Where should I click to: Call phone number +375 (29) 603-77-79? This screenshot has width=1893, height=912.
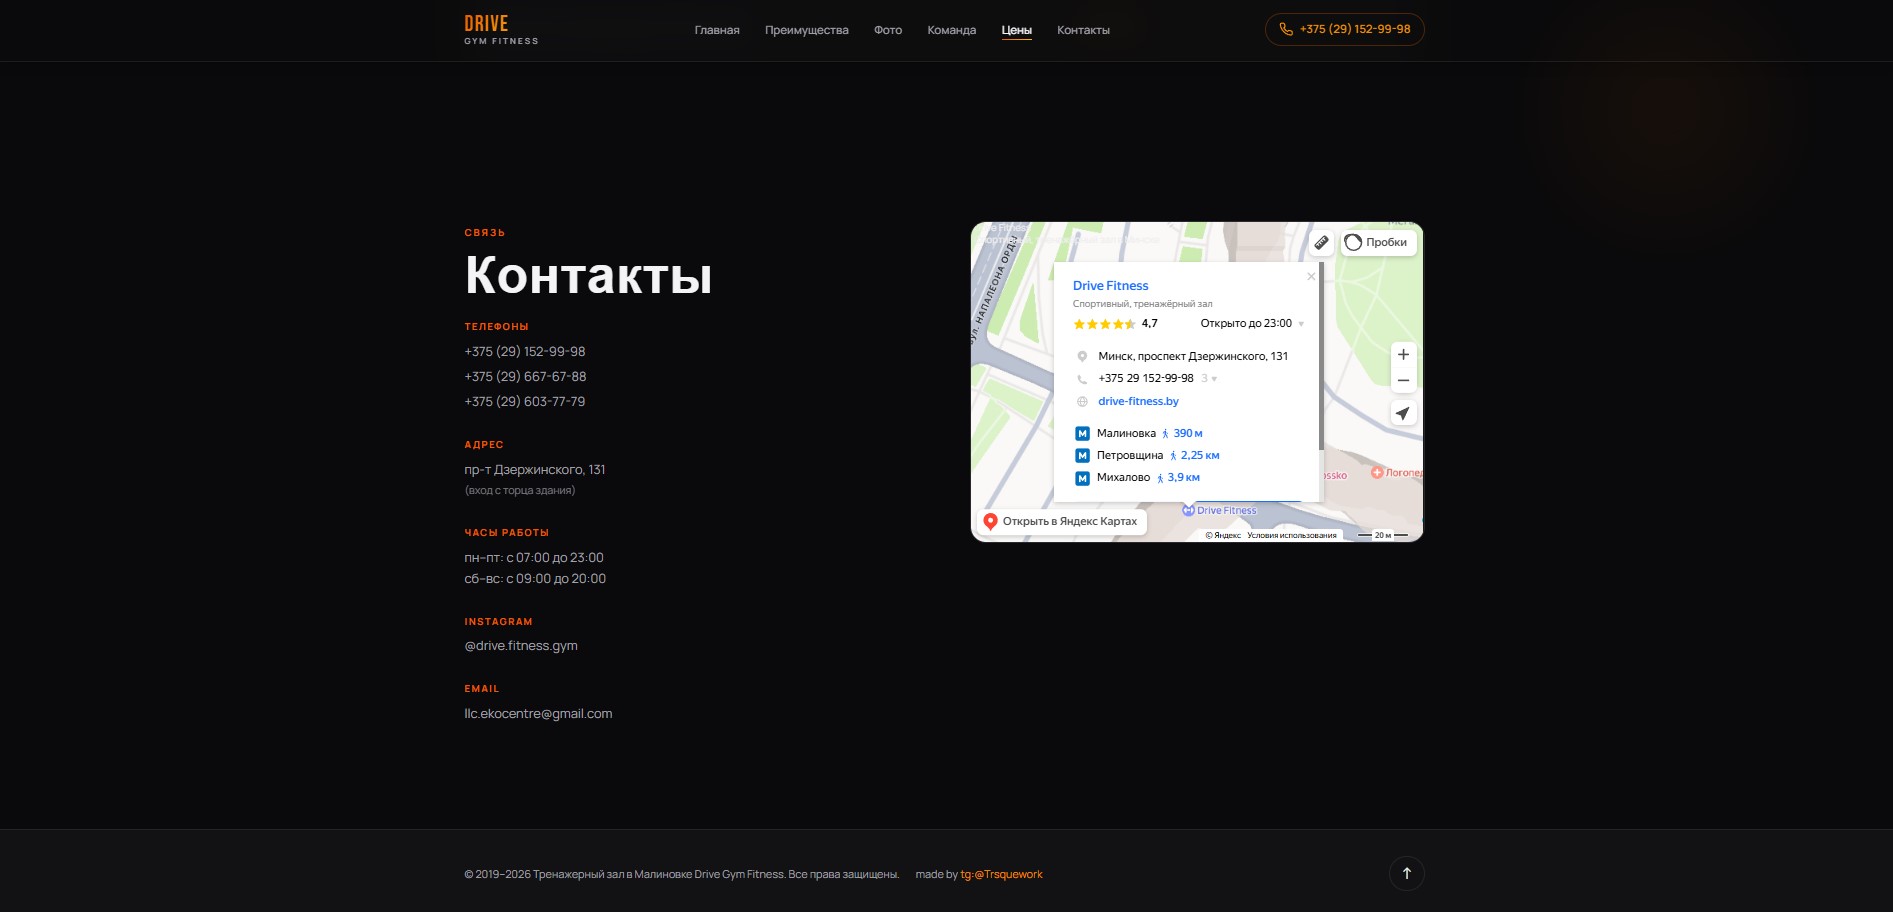525,402
